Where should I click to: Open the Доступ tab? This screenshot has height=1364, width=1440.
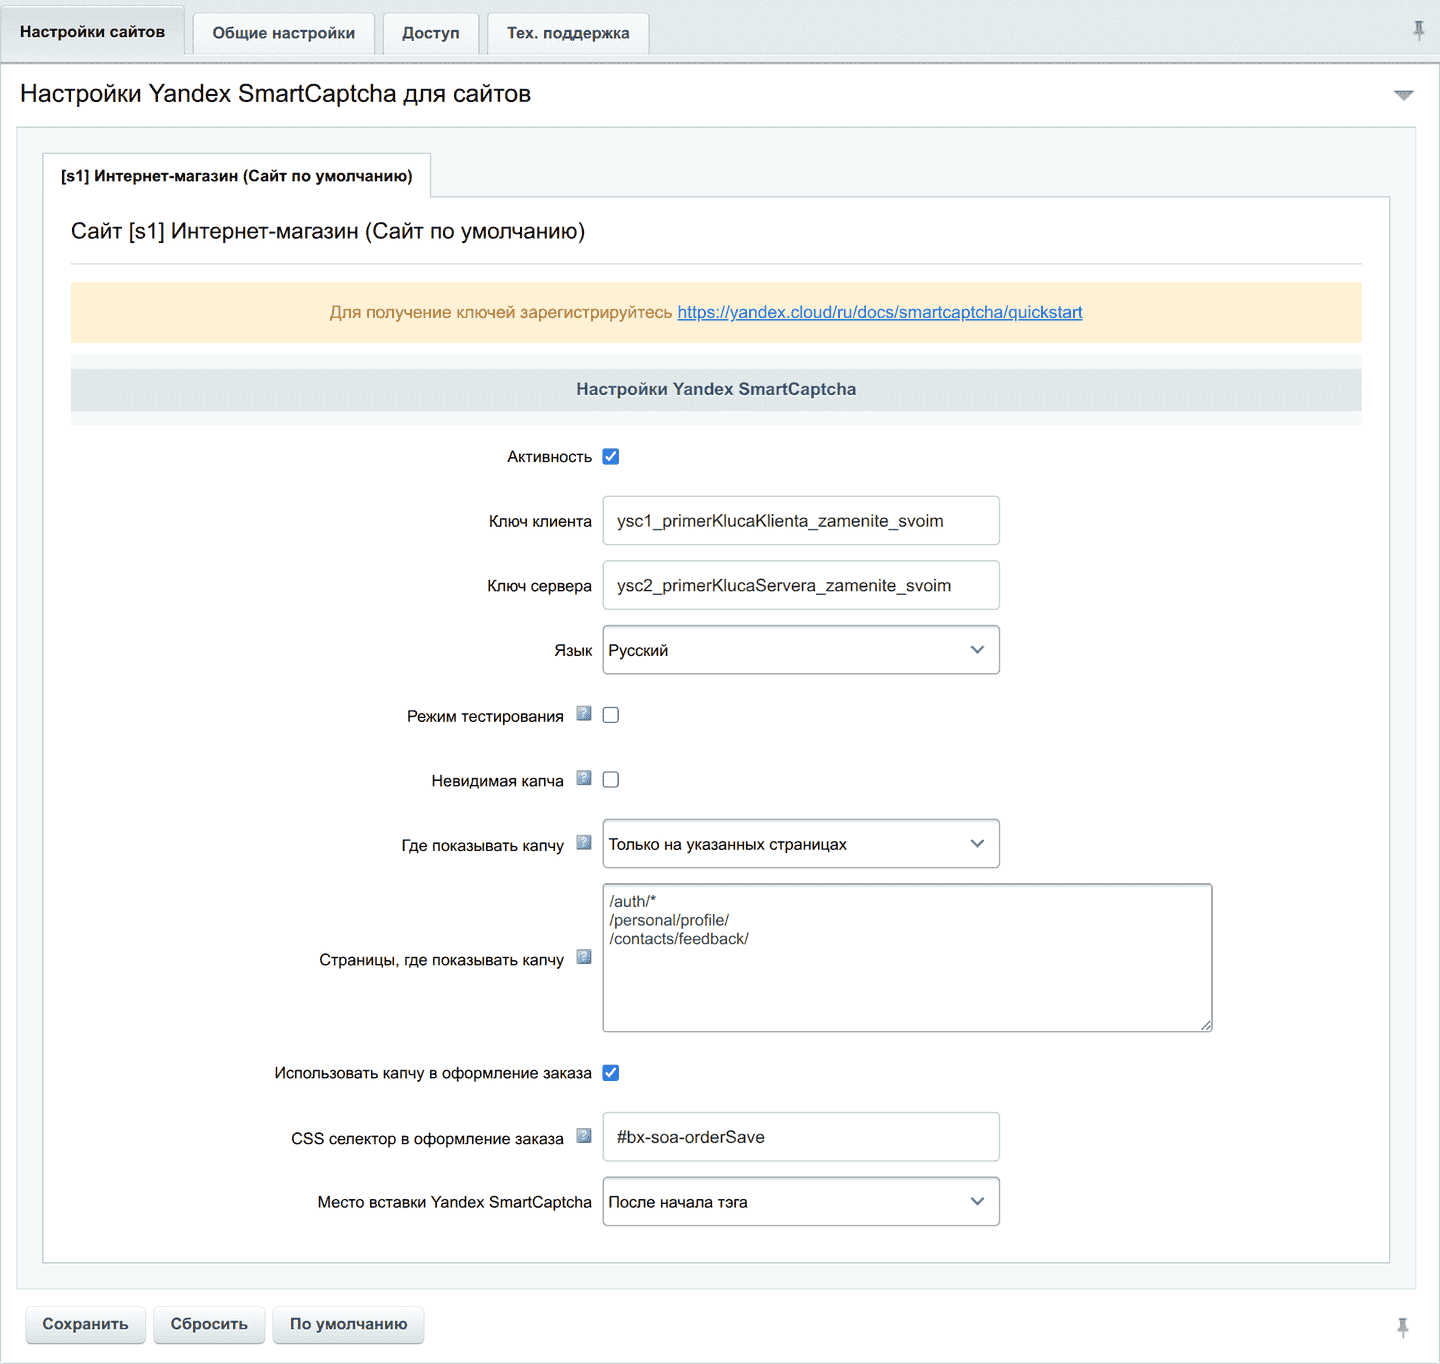click(x=431, y=33)
